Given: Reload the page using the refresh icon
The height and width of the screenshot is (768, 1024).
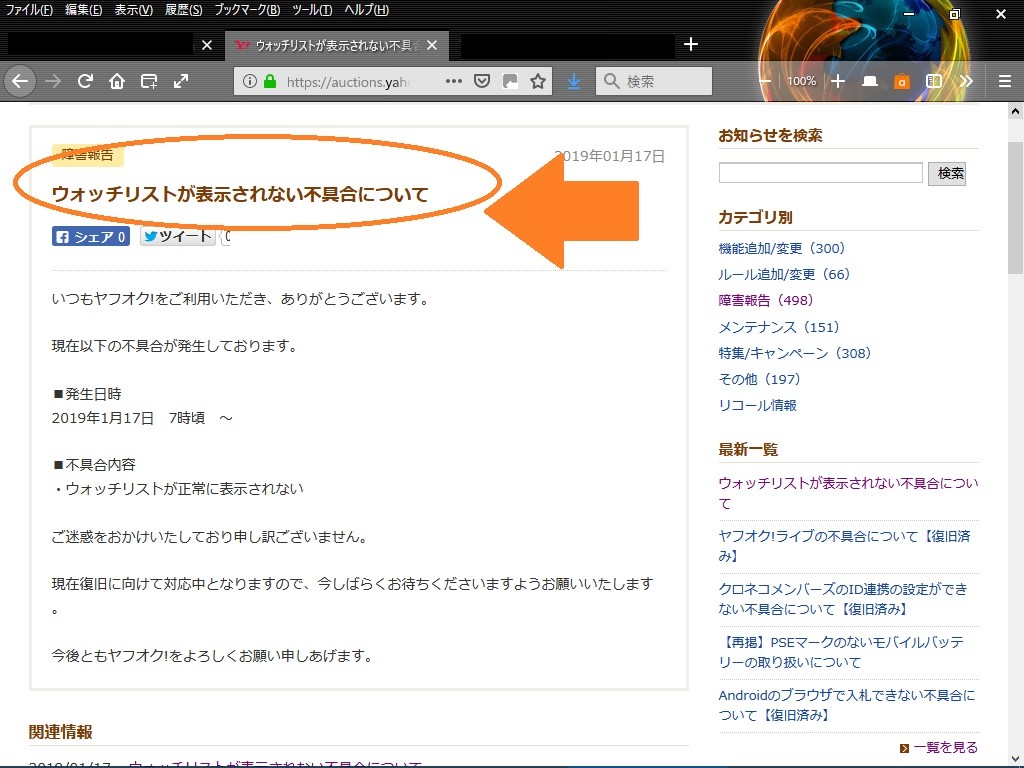Looking at the screenshot, I should click(85, 81).
